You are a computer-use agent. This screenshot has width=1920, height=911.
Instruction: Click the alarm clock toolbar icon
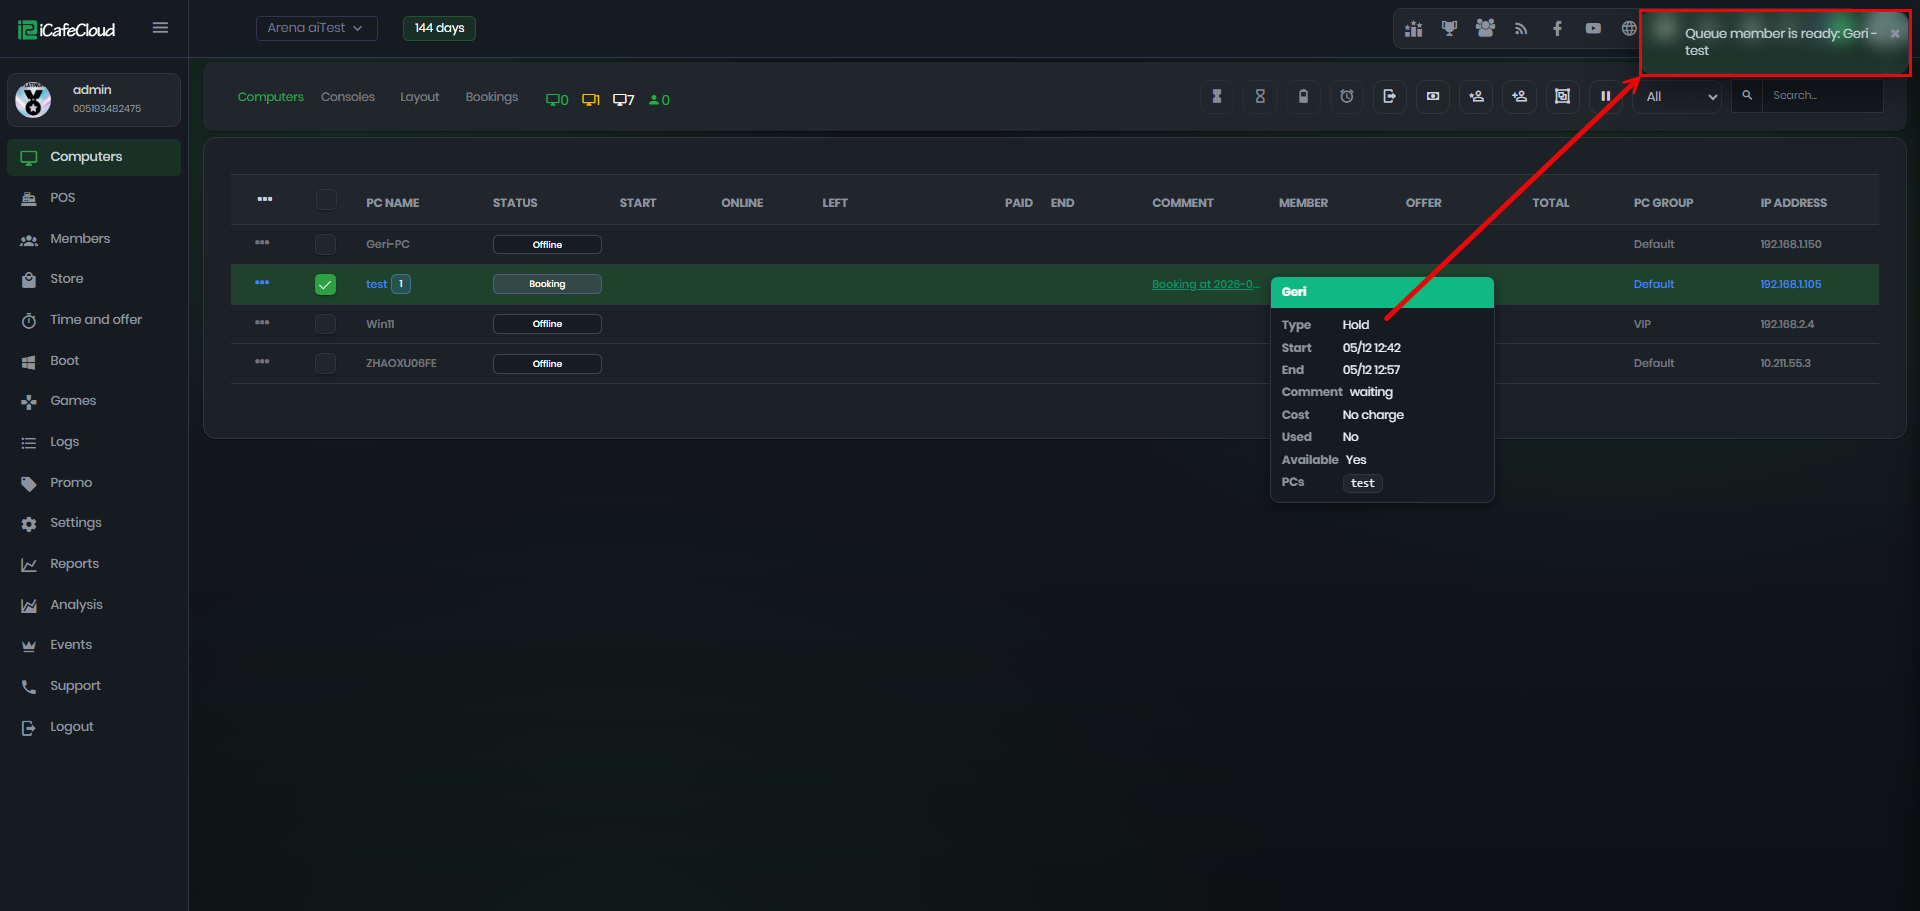click(x=1347, y=96)
